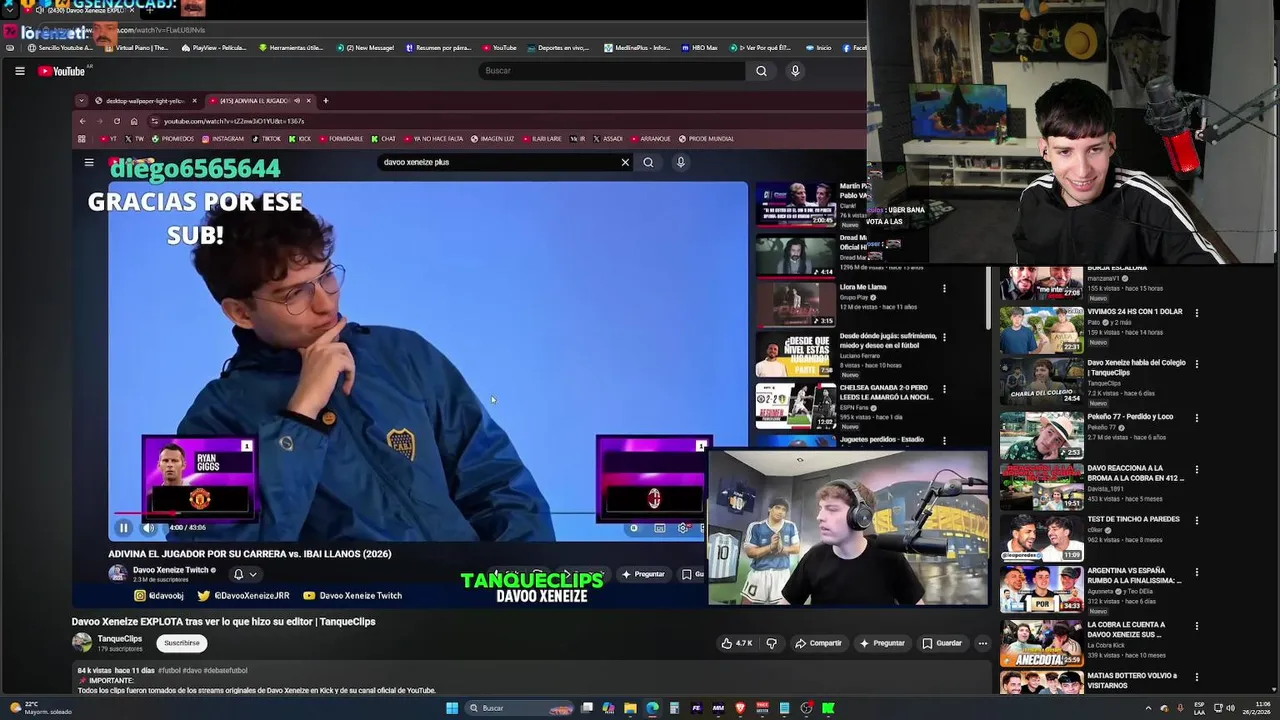Click inner player's search magnifier icon
The width and height of the screenshot is (1280, 720).
[x=648, y=162]
